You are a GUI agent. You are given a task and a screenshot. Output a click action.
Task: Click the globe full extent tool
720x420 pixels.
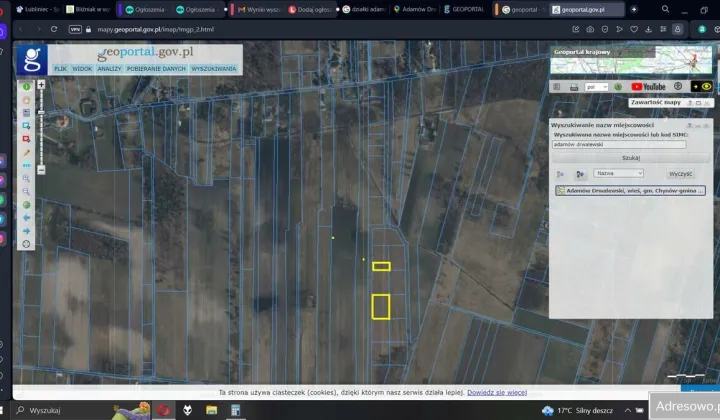point(26,204)
